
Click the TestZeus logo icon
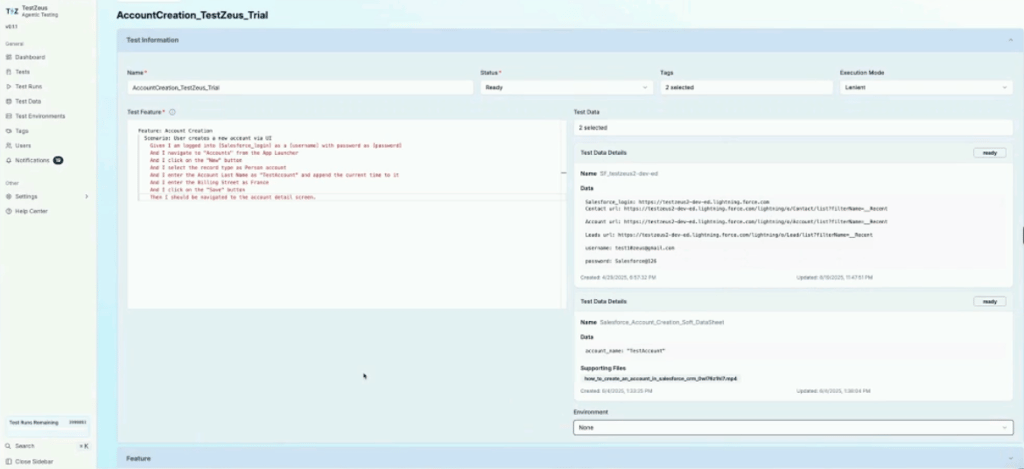click(x=12, y=11)
